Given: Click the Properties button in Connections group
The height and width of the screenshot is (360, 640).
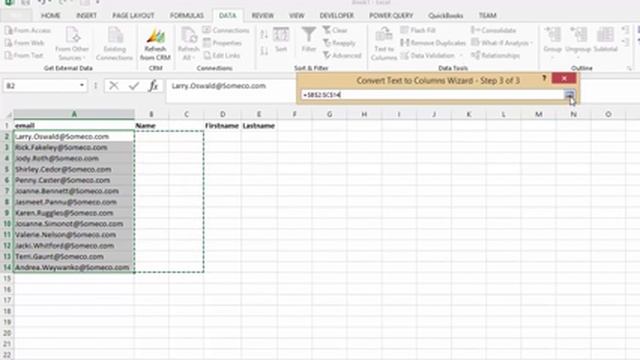Looking at the screenshot, I should coord(222,43).
